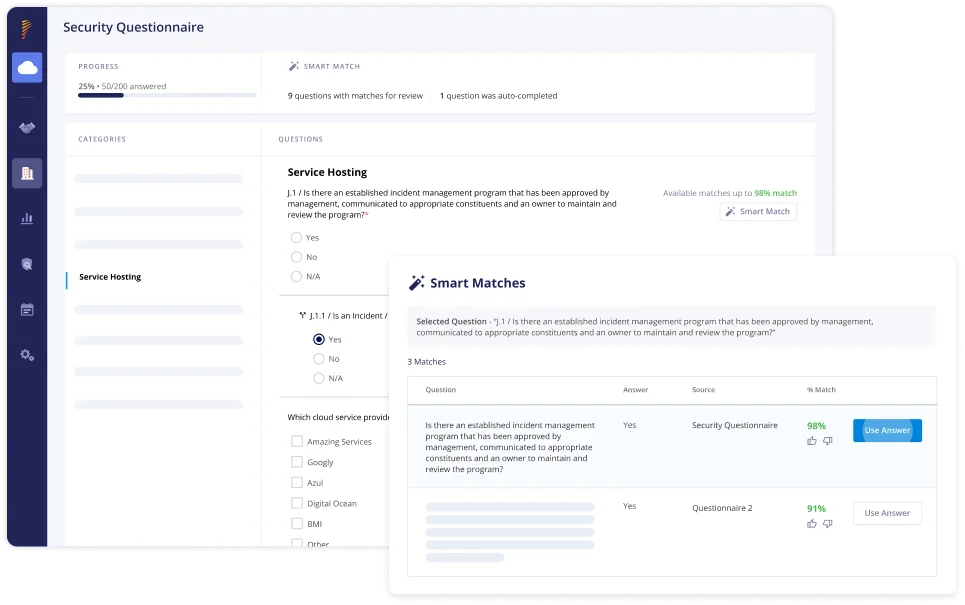Click the branch icon beside J.1.1
The width and height of the screenshot is (965, 605).
(302, 315)
